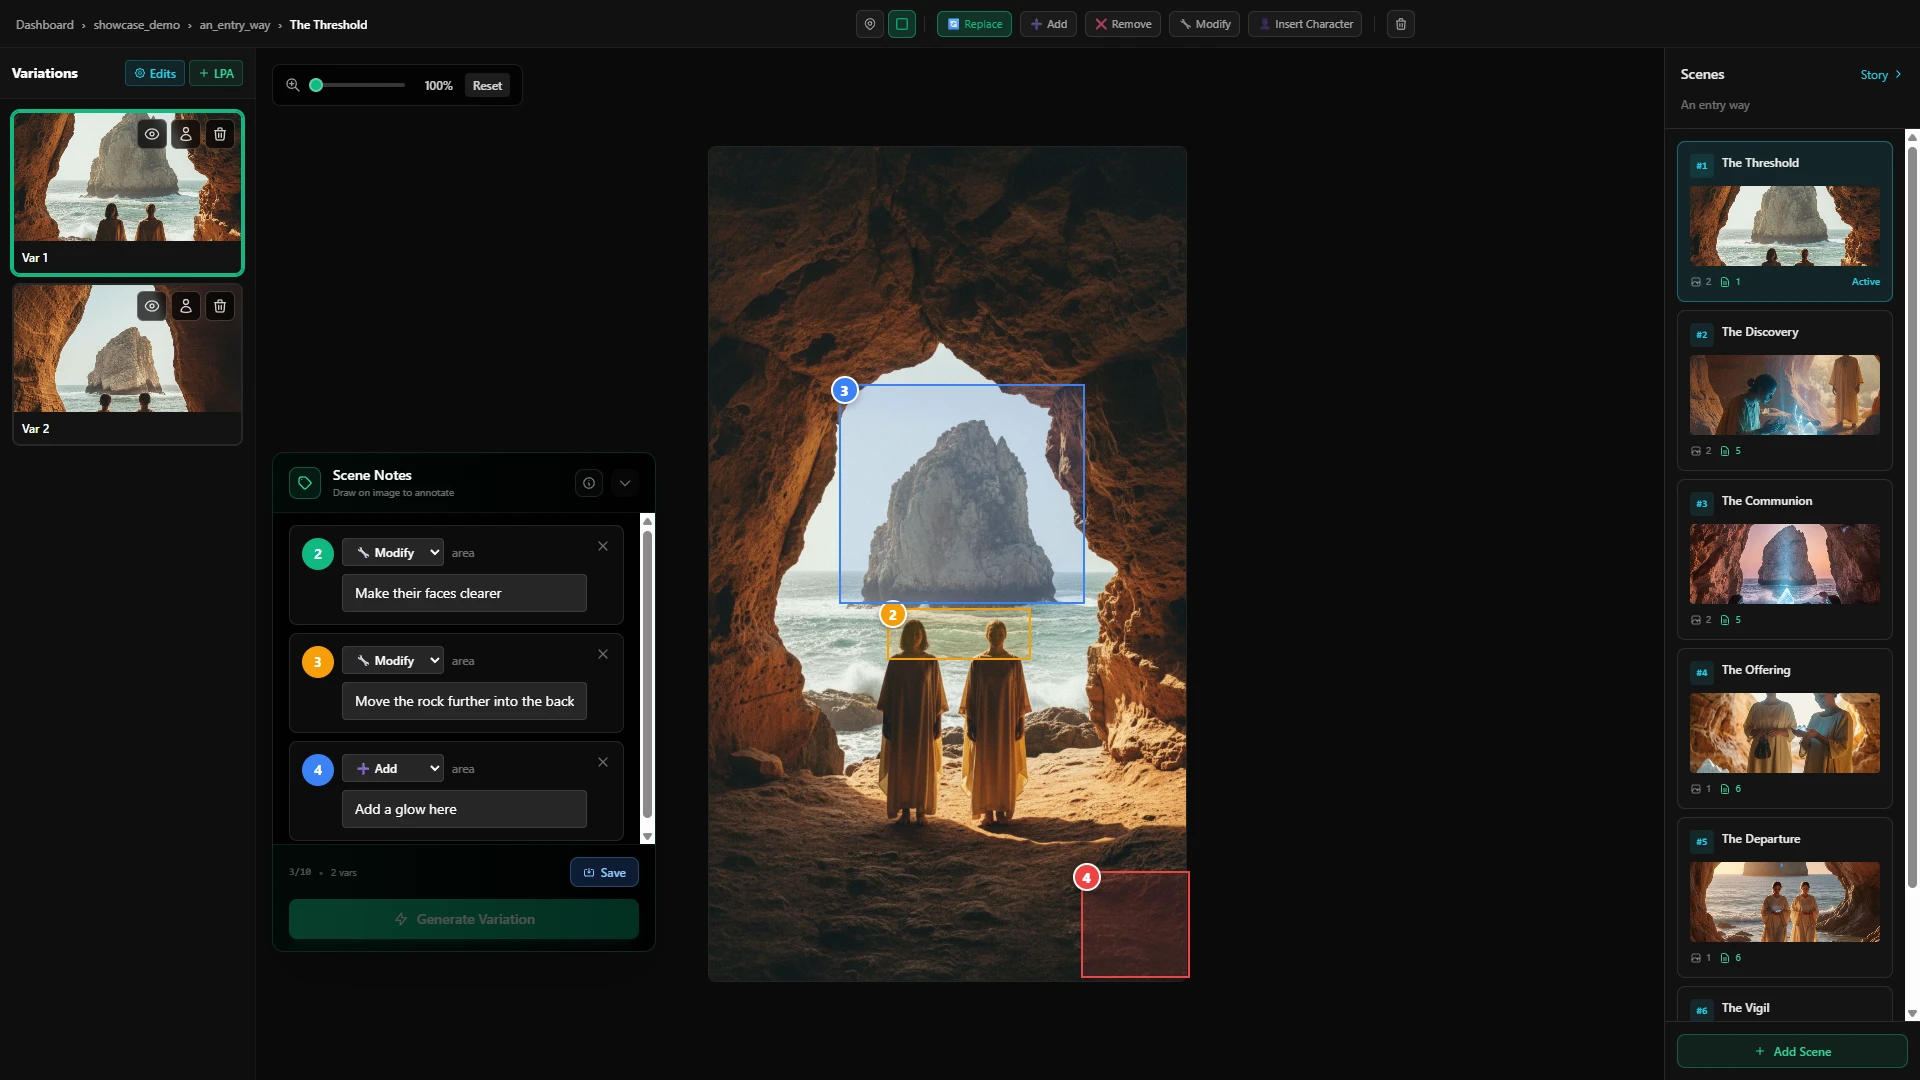Open The Communion scene thumbnail

(x=1784, y=564)
